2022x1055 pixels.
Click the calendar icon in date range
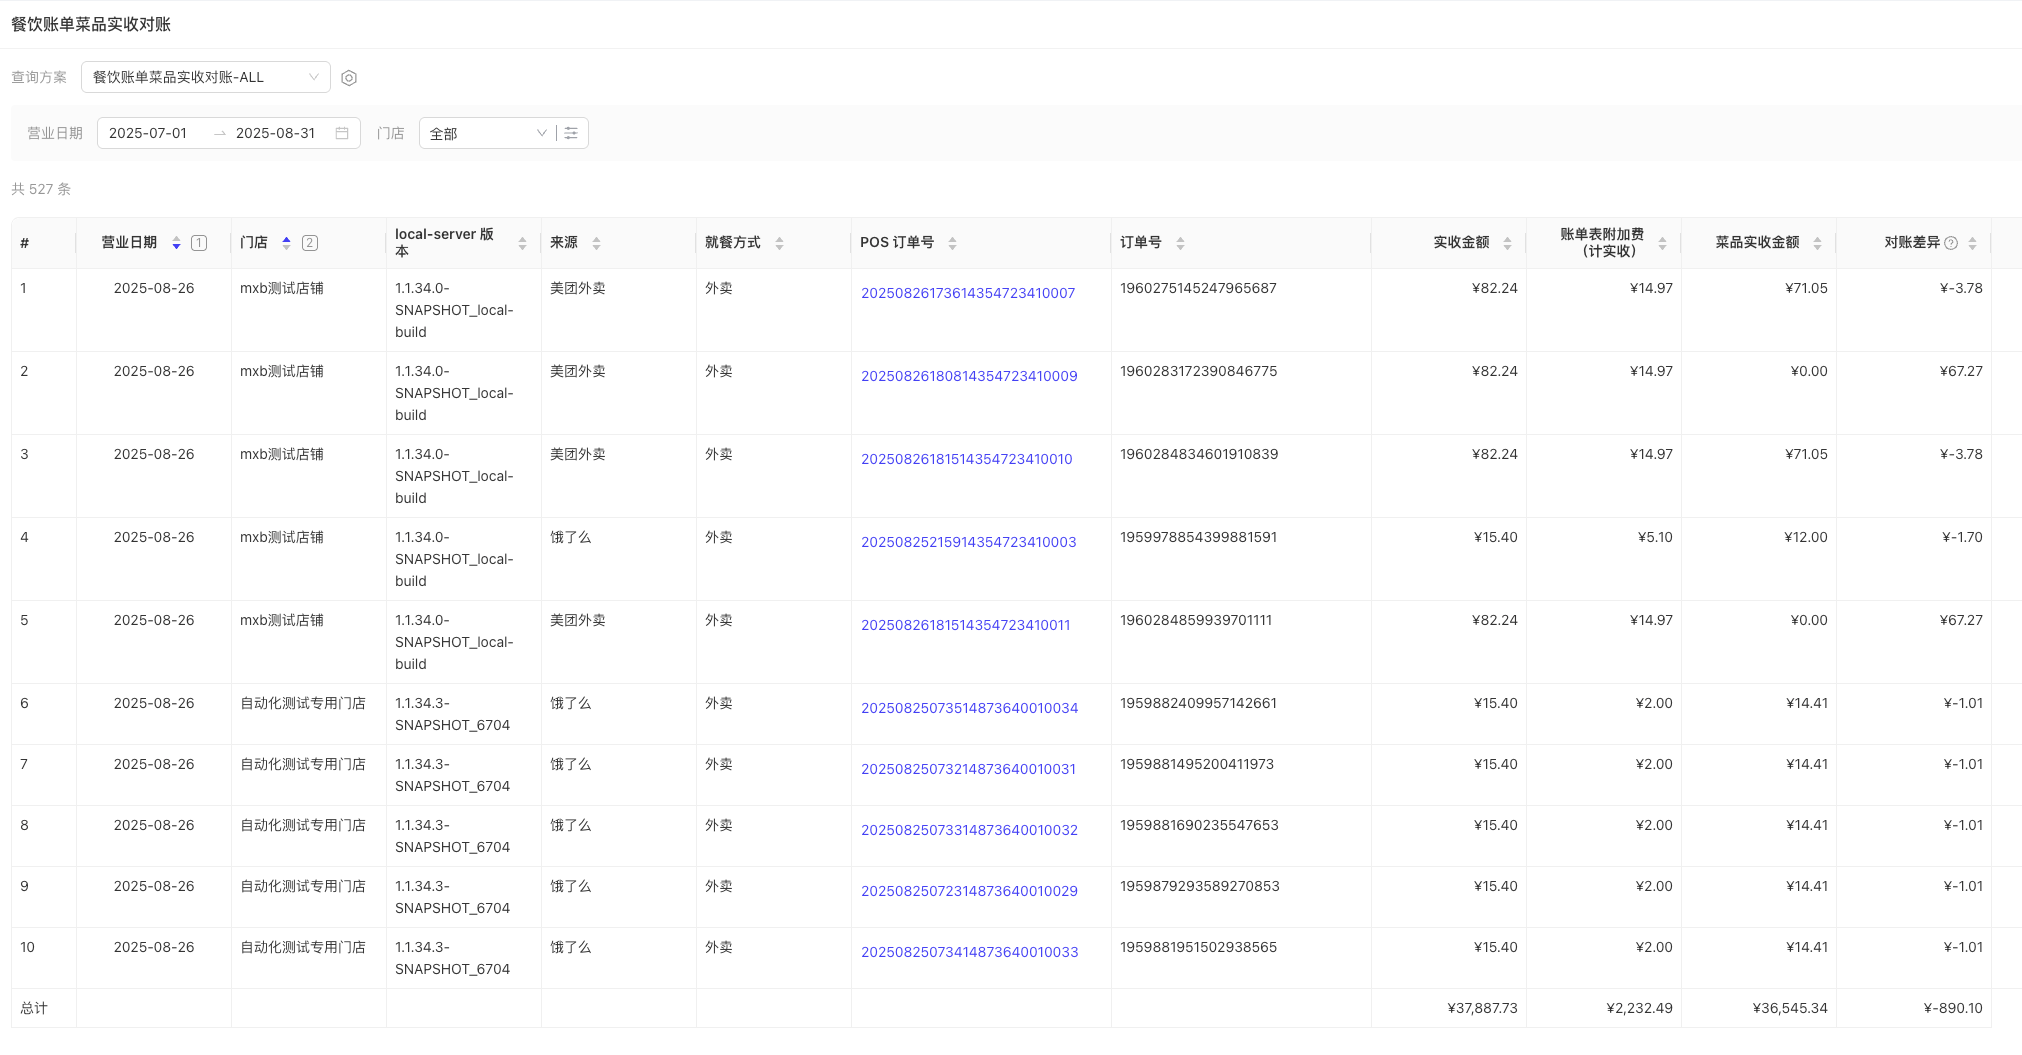(x=342, y=133)
